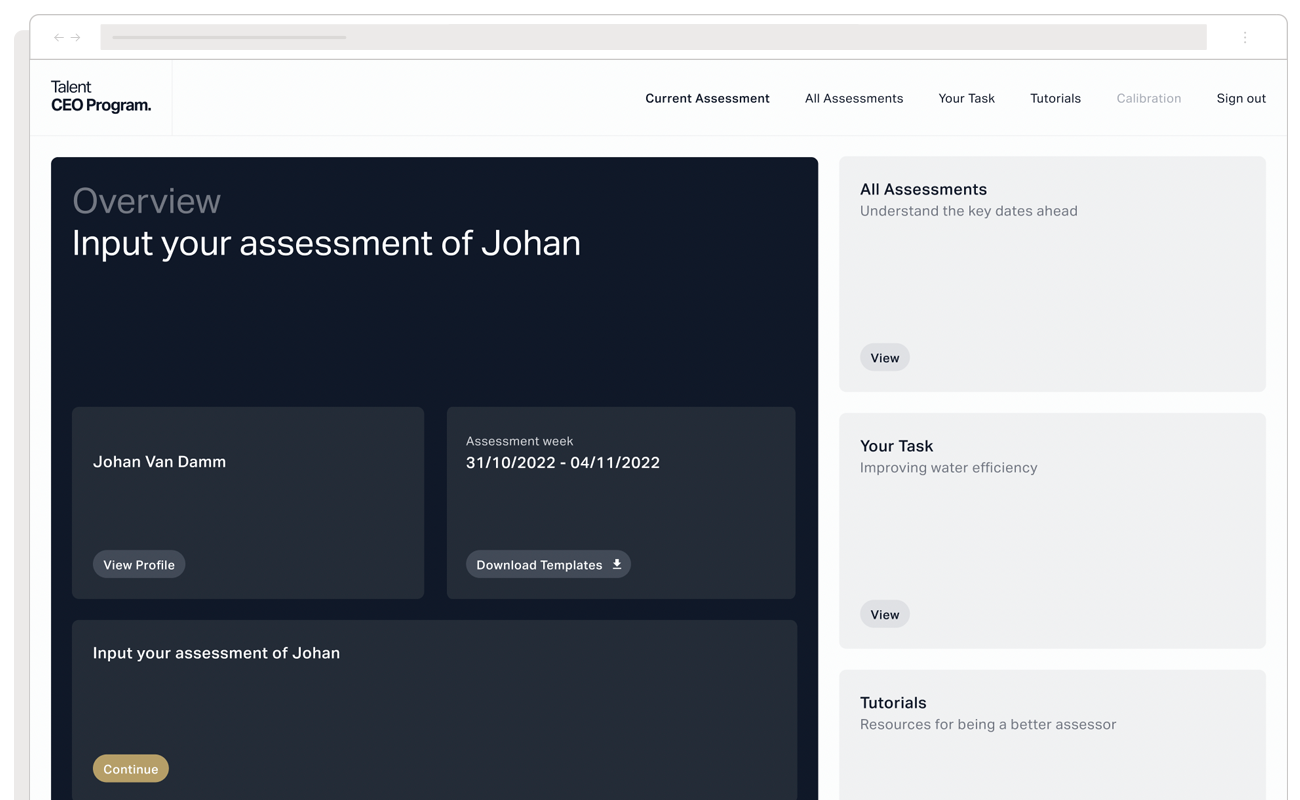Click the browser back arrow
Viewport: 1300px width, 800px height.
[x=59, y=37]
